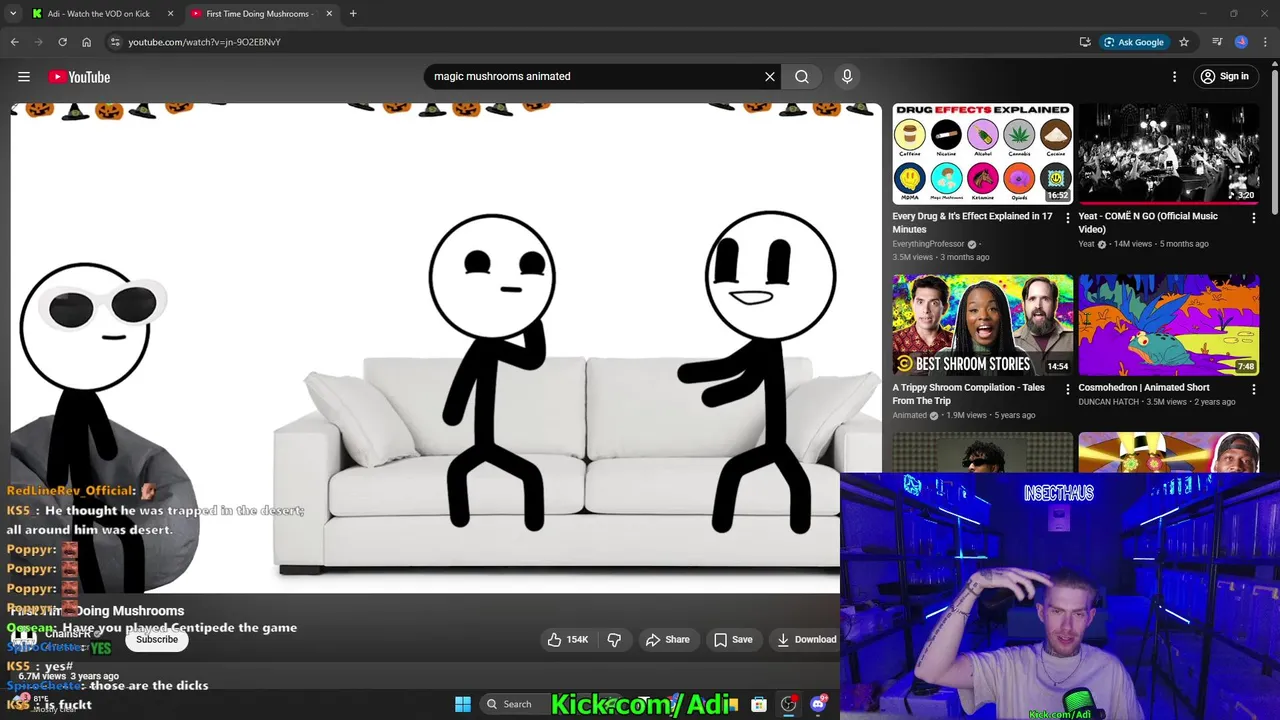
Task: Visit the DUNCAN HATCH channel
Action: click(x=1110, y=402)
